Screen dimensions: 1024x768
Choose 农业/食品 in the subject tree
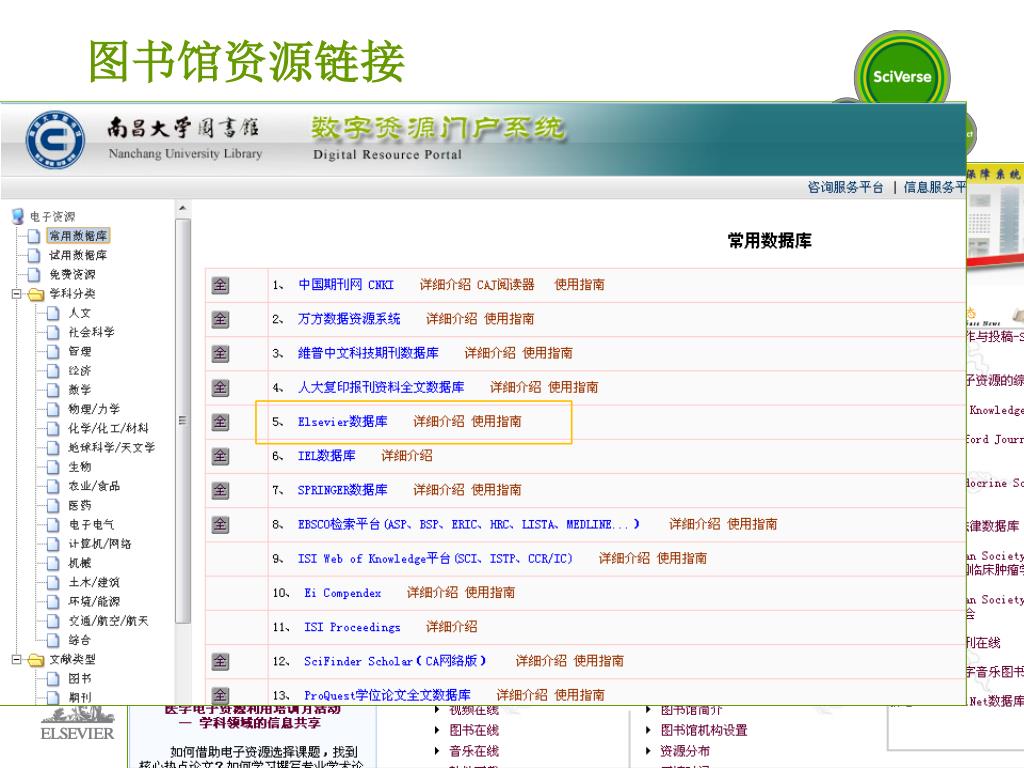coord(94,487)
